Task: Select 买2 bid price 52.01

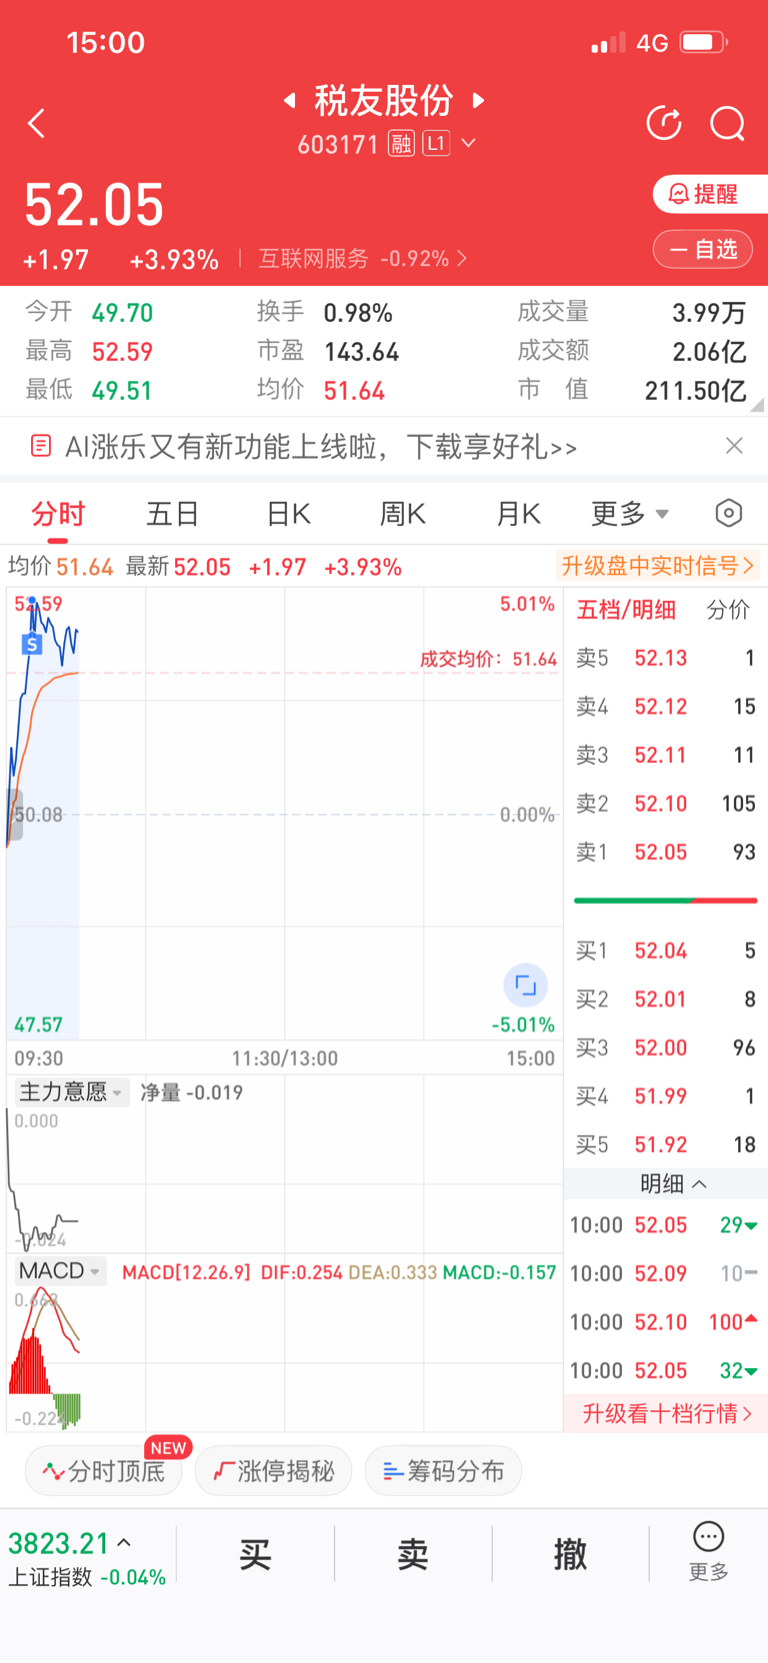Action: pyautogui.click(x=661, y=999)
